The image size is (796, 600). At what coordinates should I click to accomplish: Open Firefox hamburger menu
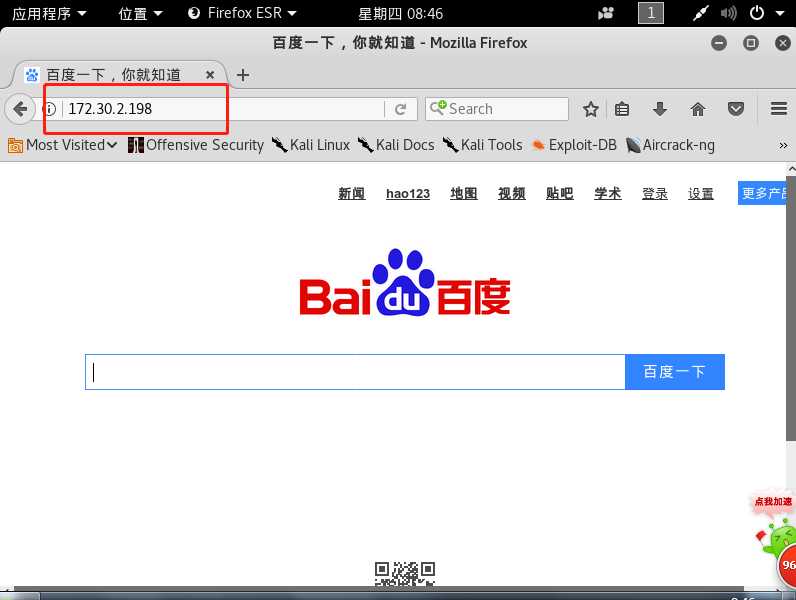click(x=779, y=109)
